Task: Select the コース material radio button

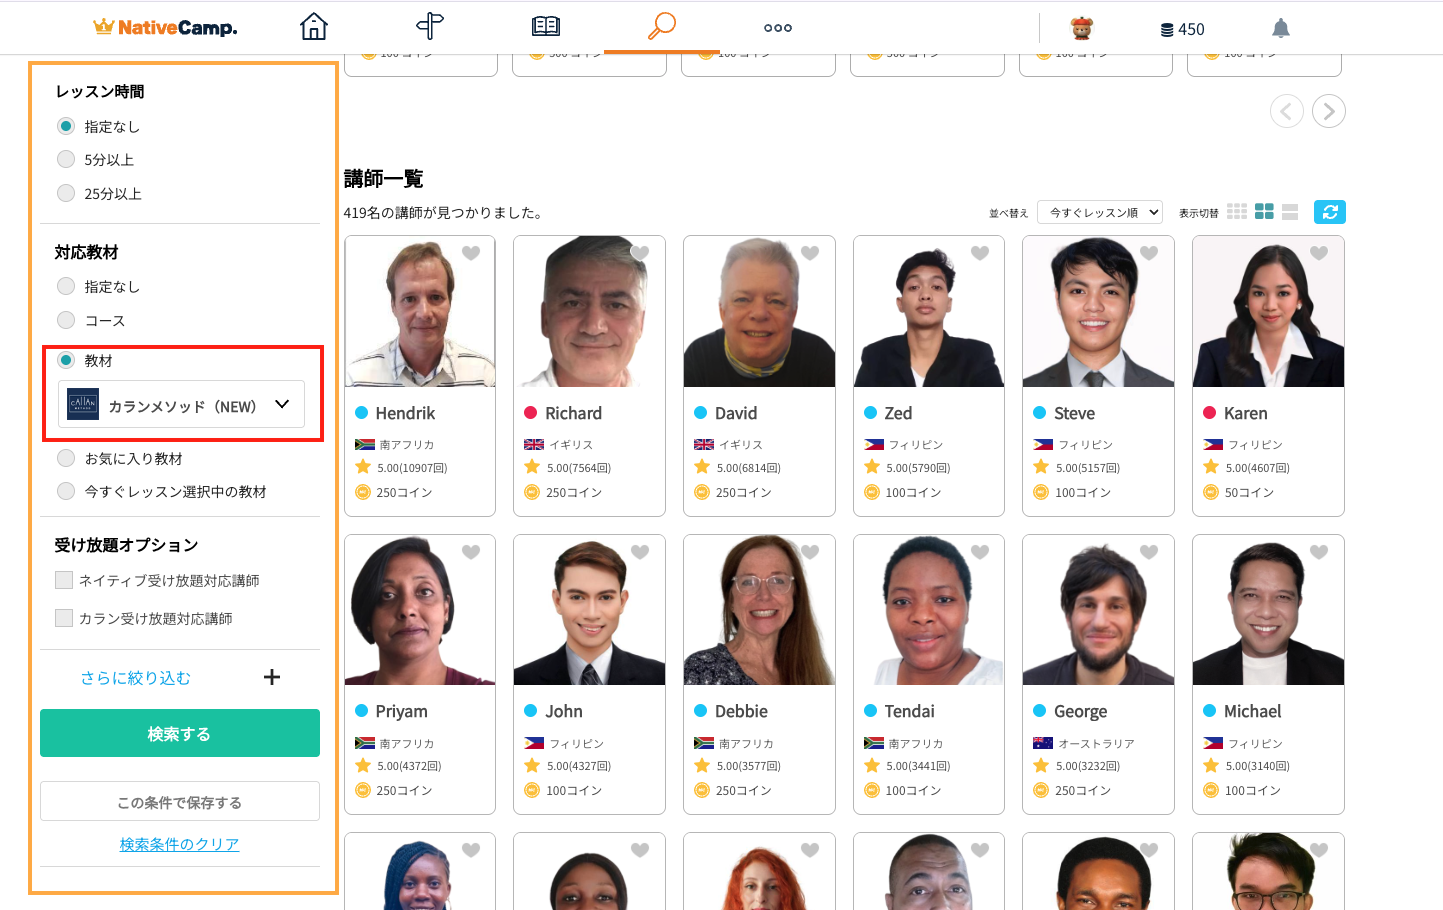Action: coord(66,320)
